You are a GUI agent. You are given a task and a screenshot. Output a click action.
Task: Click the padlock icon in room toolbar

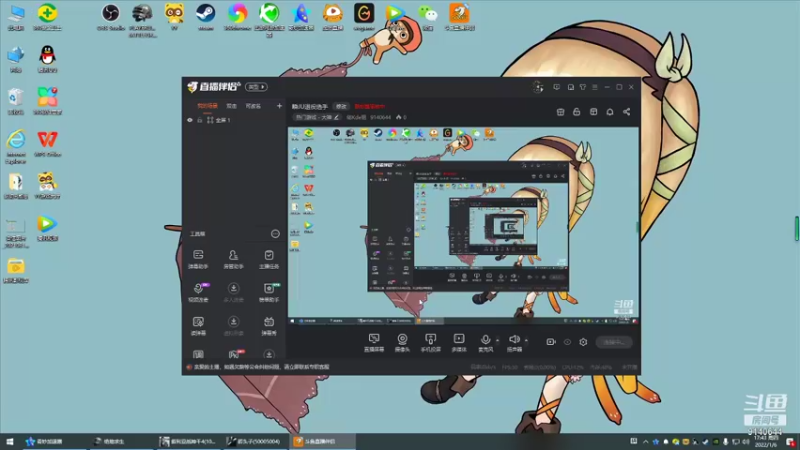tap(577, 112)
